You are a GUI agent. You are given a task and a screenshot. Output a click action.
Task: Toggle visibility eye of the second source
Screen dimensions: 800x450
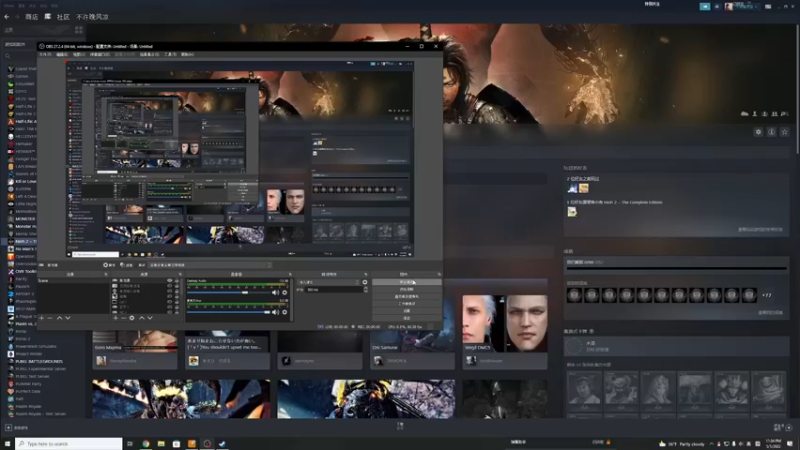(169, 286)
